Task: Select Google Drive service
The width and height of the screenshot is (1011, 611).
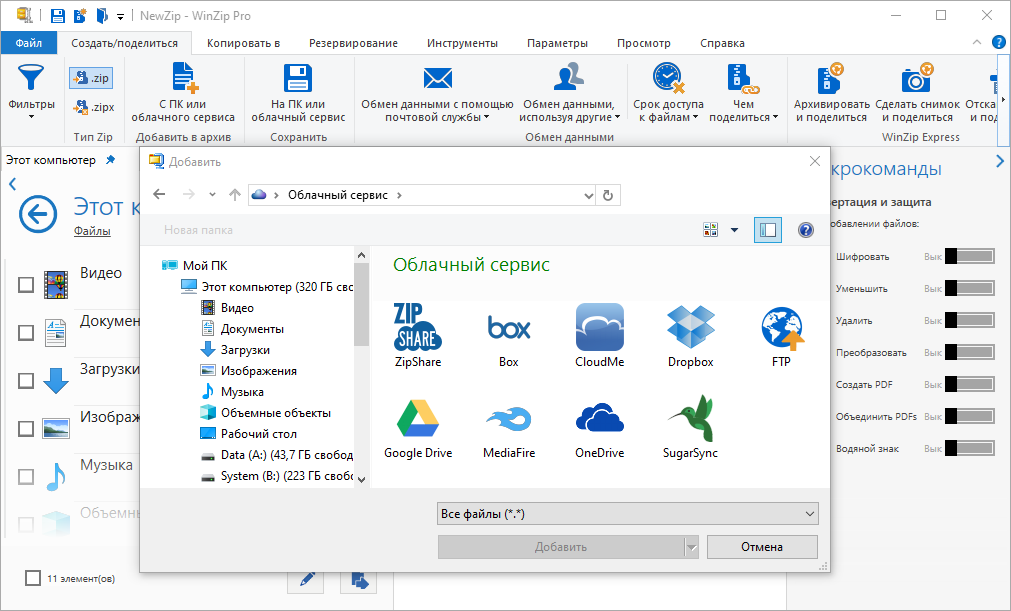Action: click(418, 429)
